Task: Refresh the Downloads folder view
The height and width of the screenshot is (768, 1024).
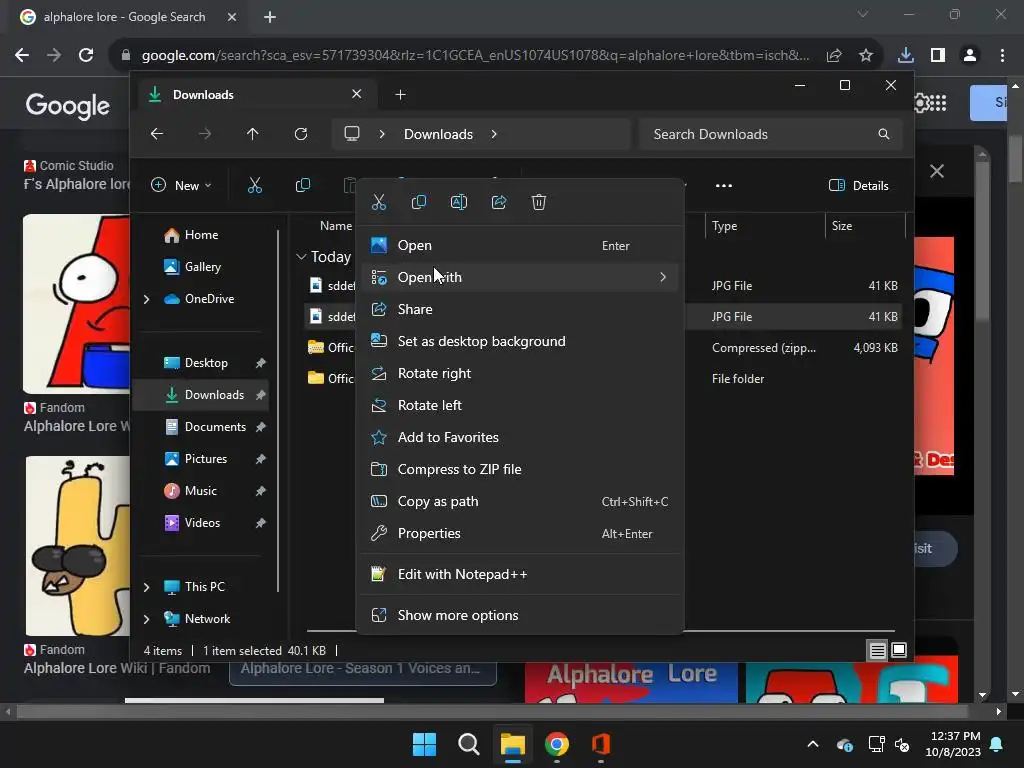Action: pos(300,134)
